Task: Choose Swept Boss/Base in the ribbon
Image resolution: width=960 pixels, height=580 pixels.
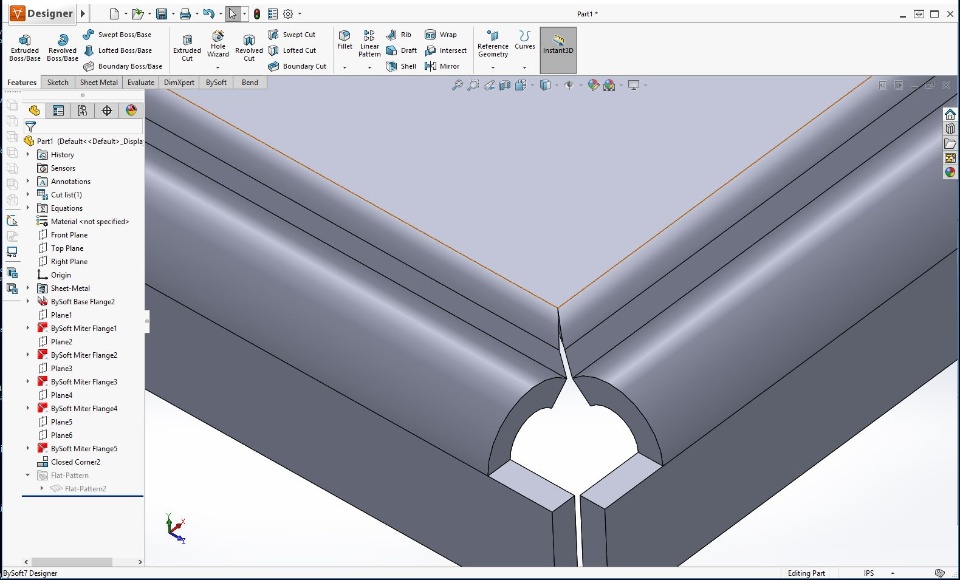Action: (x=118, y=34)
